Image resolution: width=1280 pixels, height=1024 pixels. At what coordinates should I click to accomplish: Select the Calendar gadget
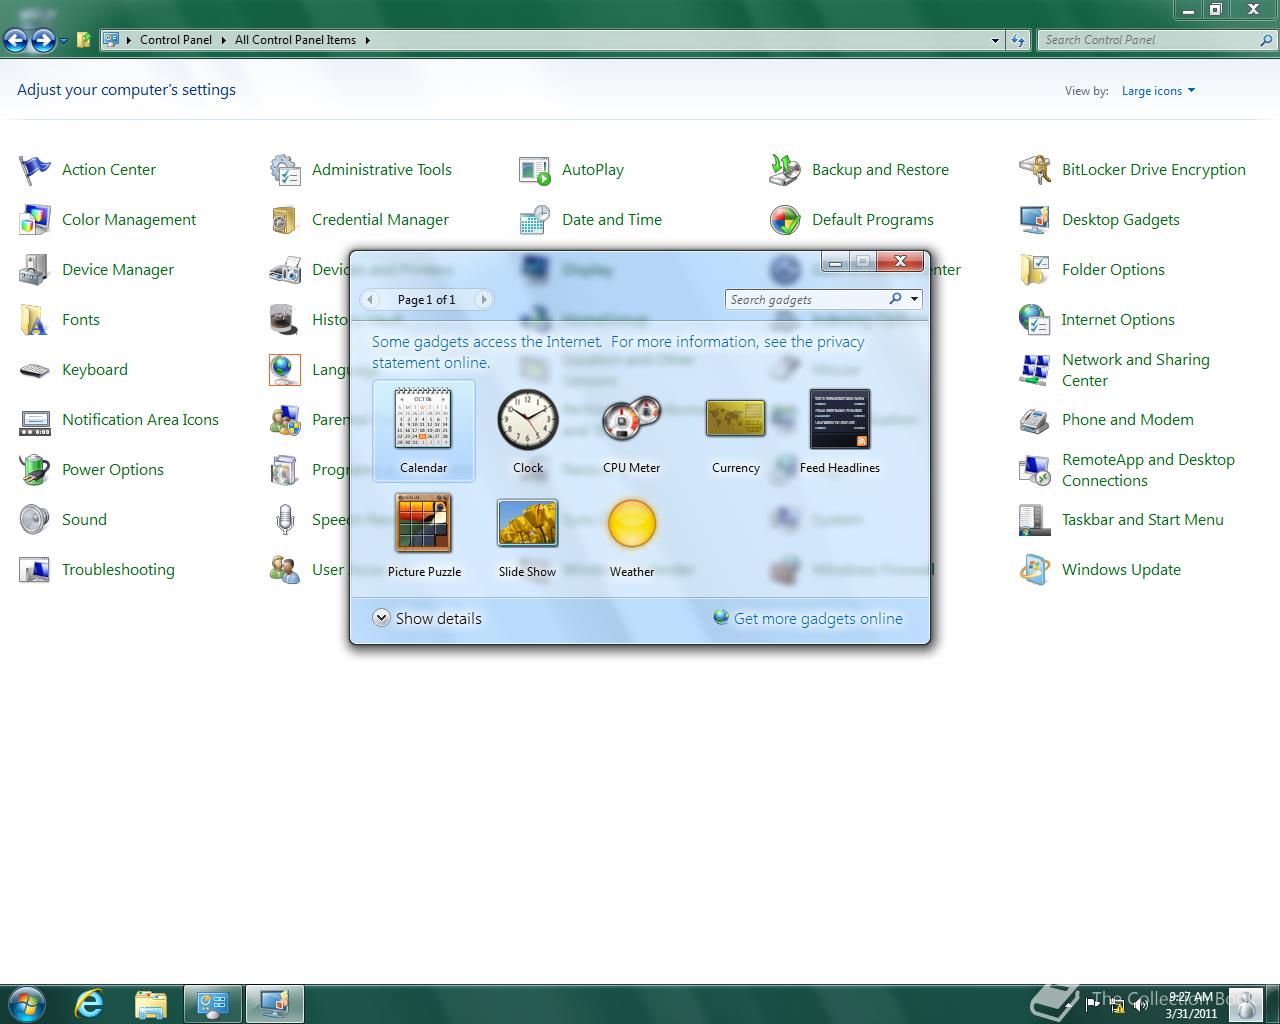pos(423,431)
